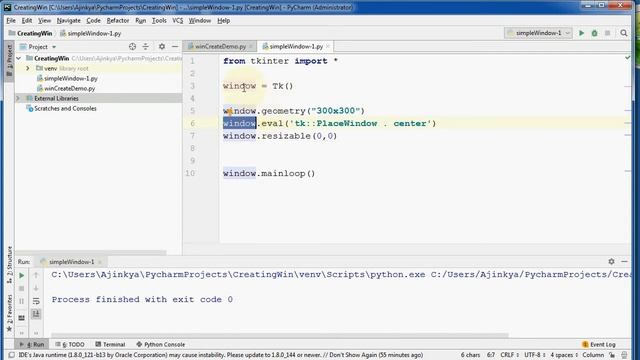Close the winCreateDemo.py editor tab
Viewport: 640px width, 360px height.
tap(251, 47)
